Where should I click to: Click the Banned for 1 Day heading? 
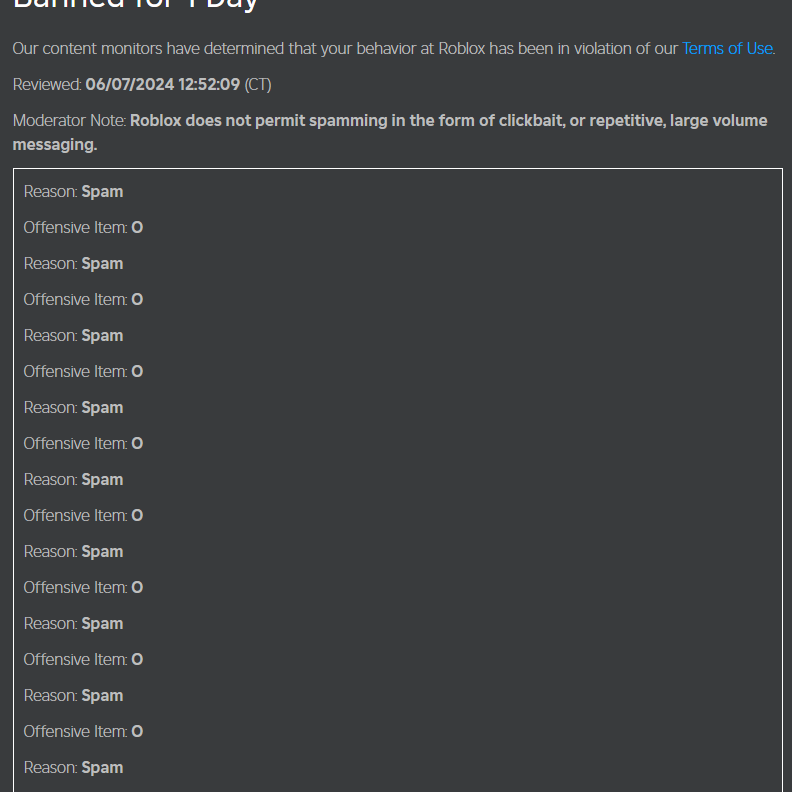(x=135, y=5)
